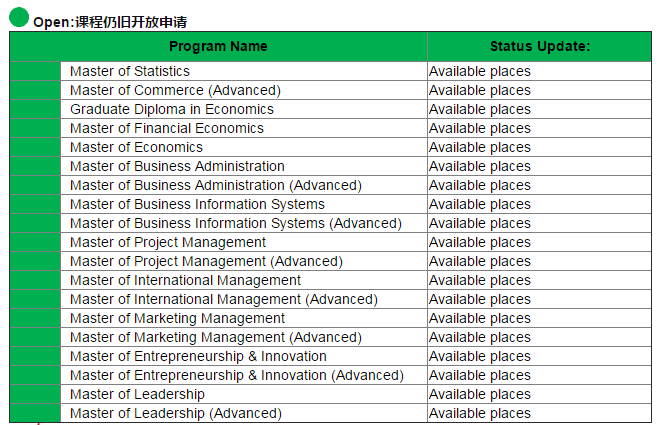Click the Master of Statistics cell
The width and height of the screenshot is (663, 425).
(130, 71)
